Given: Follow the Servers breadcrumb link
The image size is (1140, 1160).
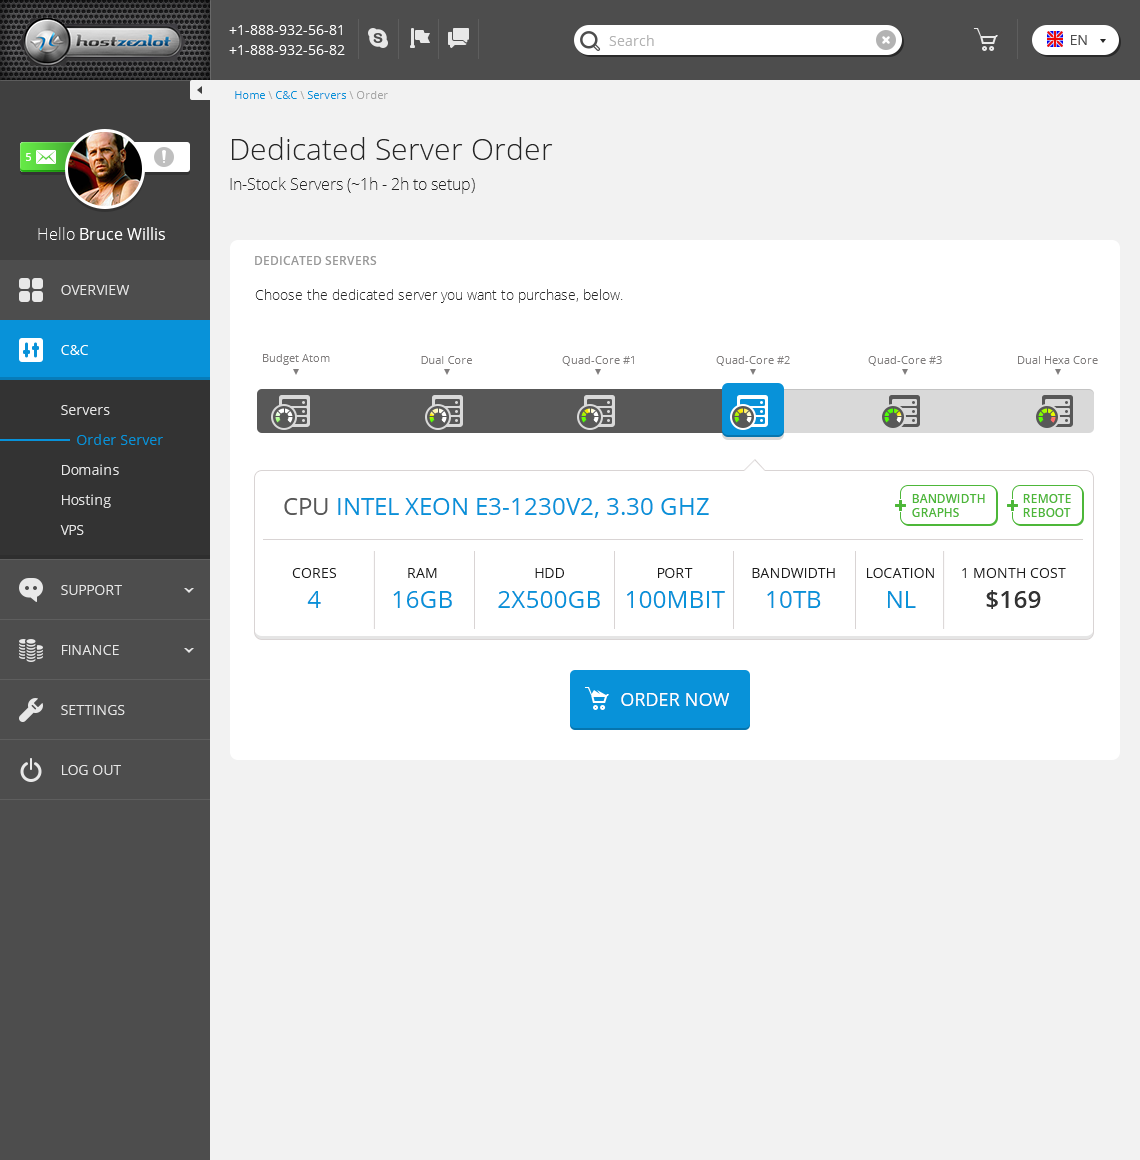Looking at the screenshot, I should pyautogui.click(x=326, y=95).
